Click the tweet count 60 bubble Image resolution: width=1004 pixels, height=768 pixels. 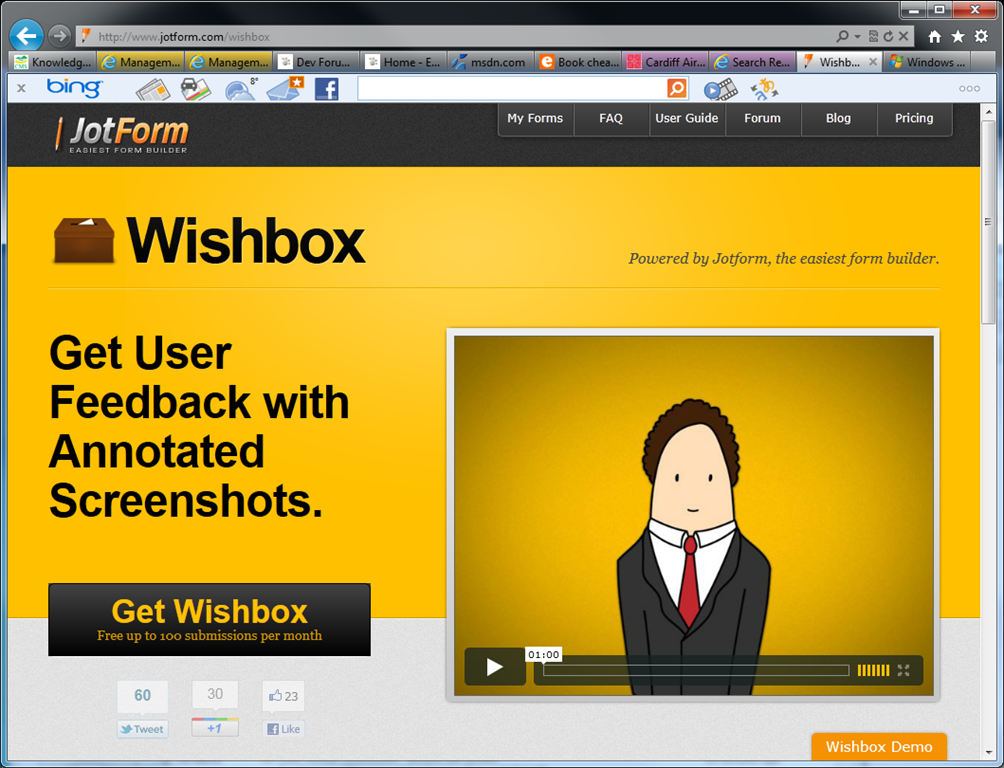[142, 696]
